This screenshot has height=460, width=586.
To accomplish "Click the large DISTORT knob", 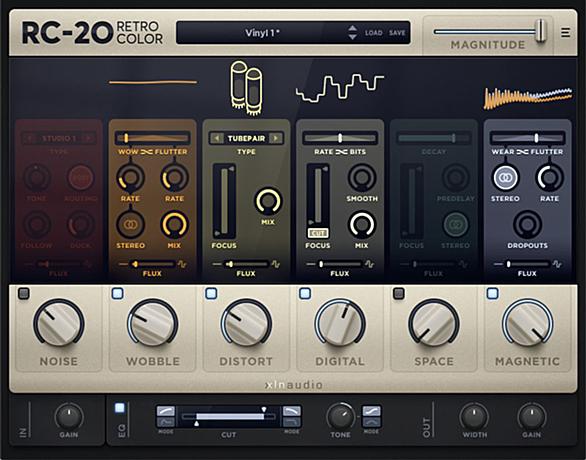I will (246, 322).
